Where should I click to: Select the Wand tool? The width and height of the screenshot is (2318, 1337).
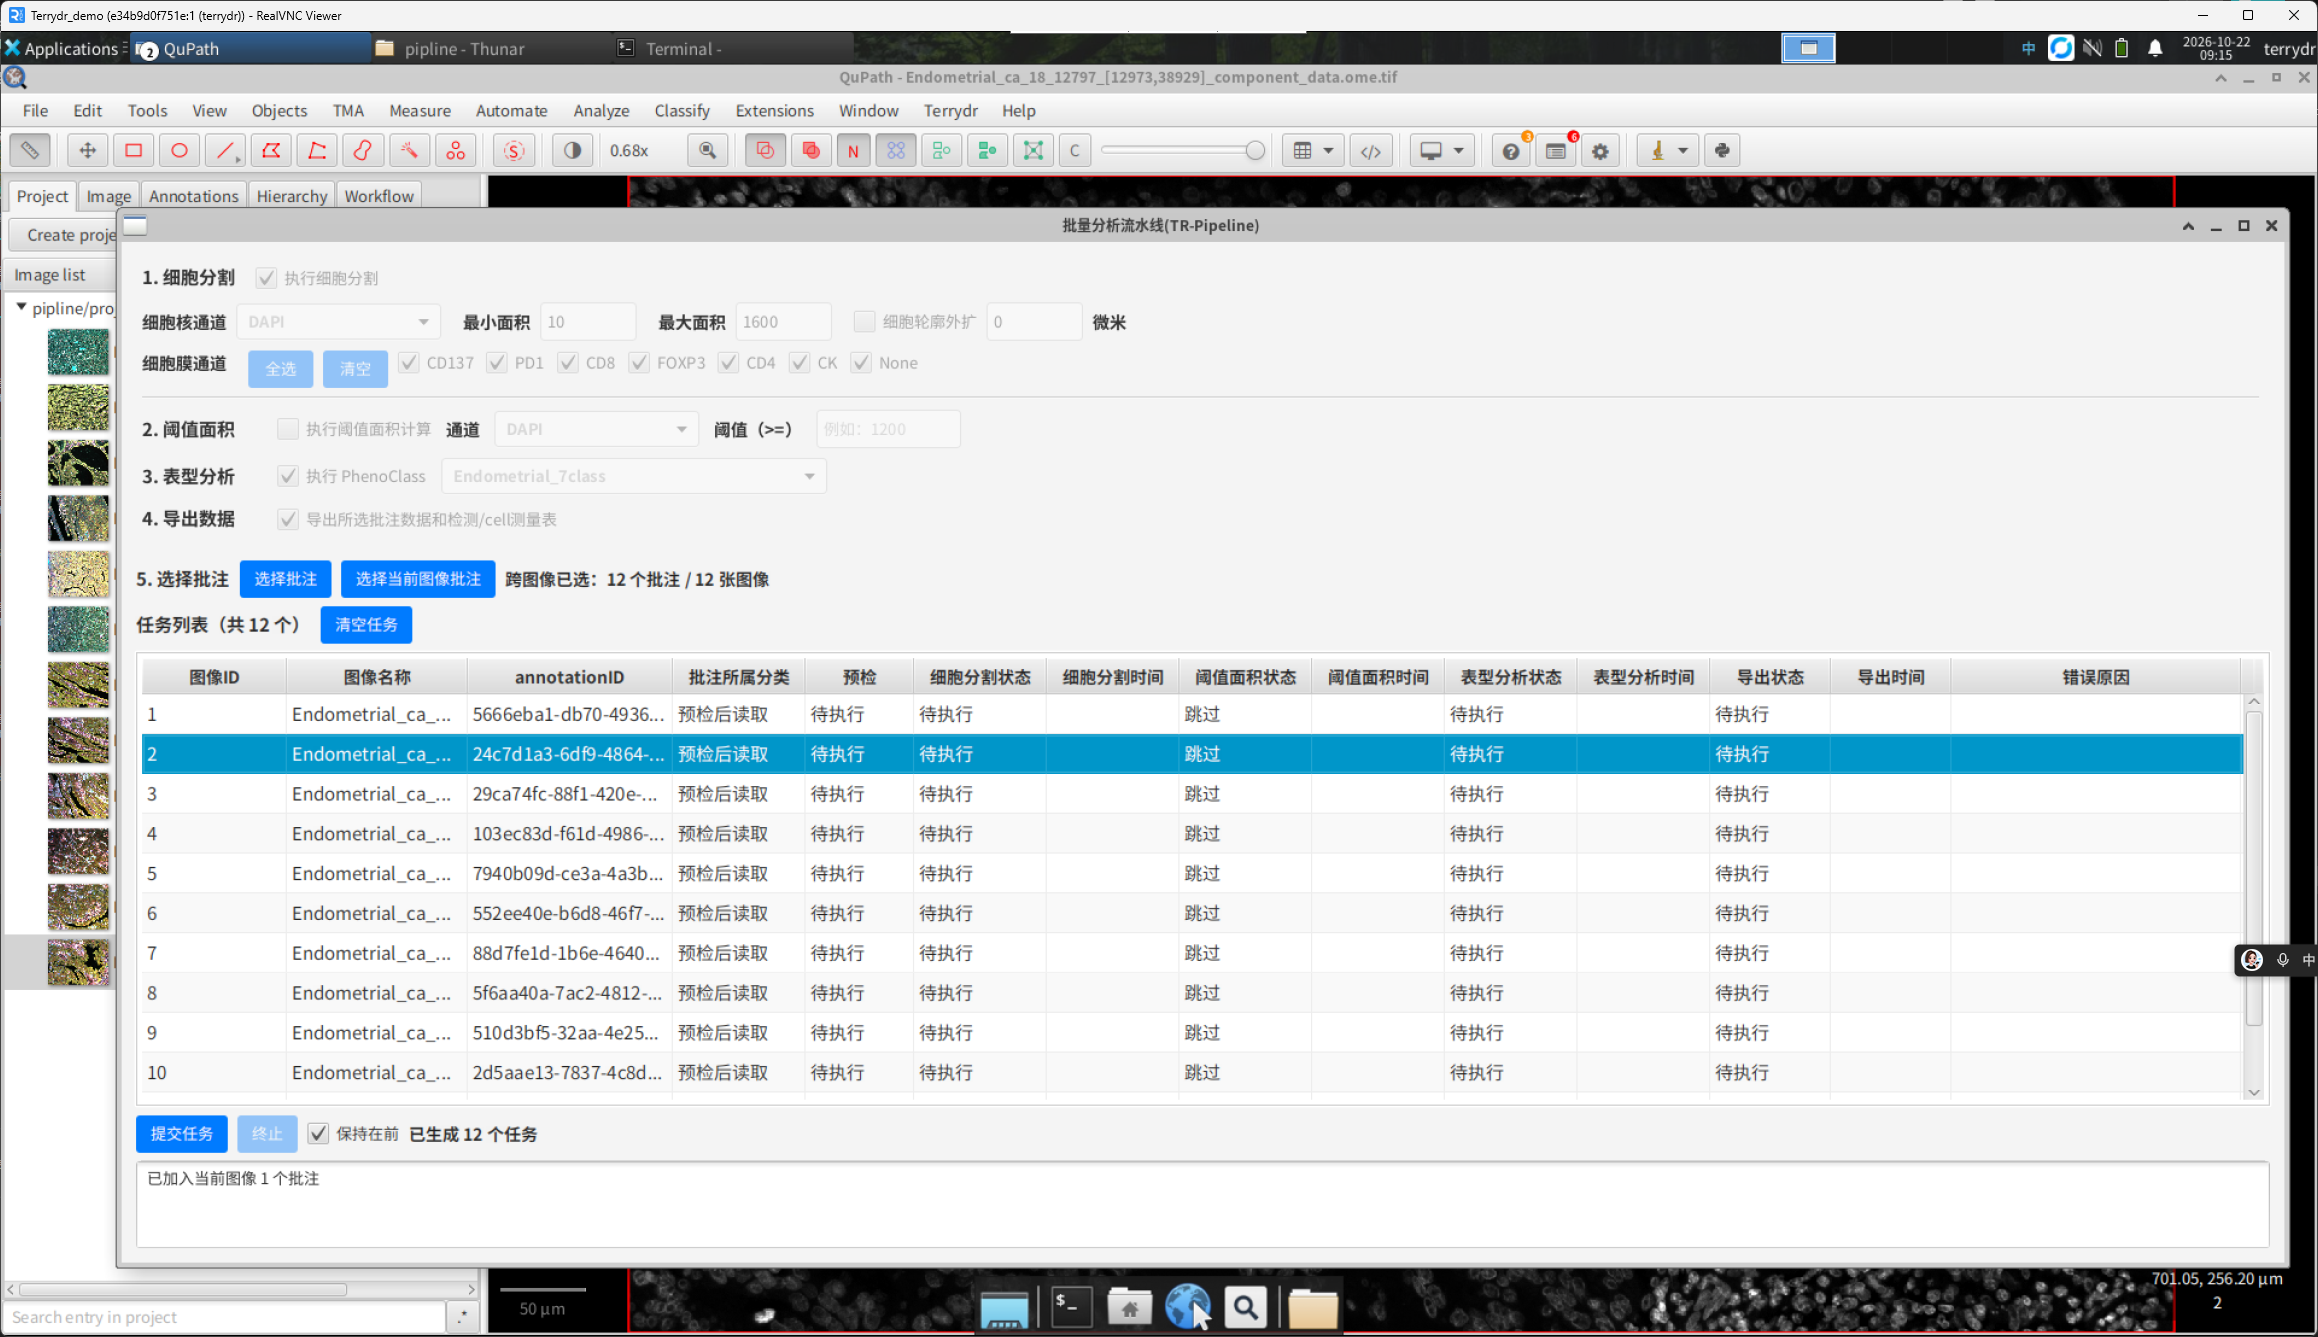tap(409, 150)
